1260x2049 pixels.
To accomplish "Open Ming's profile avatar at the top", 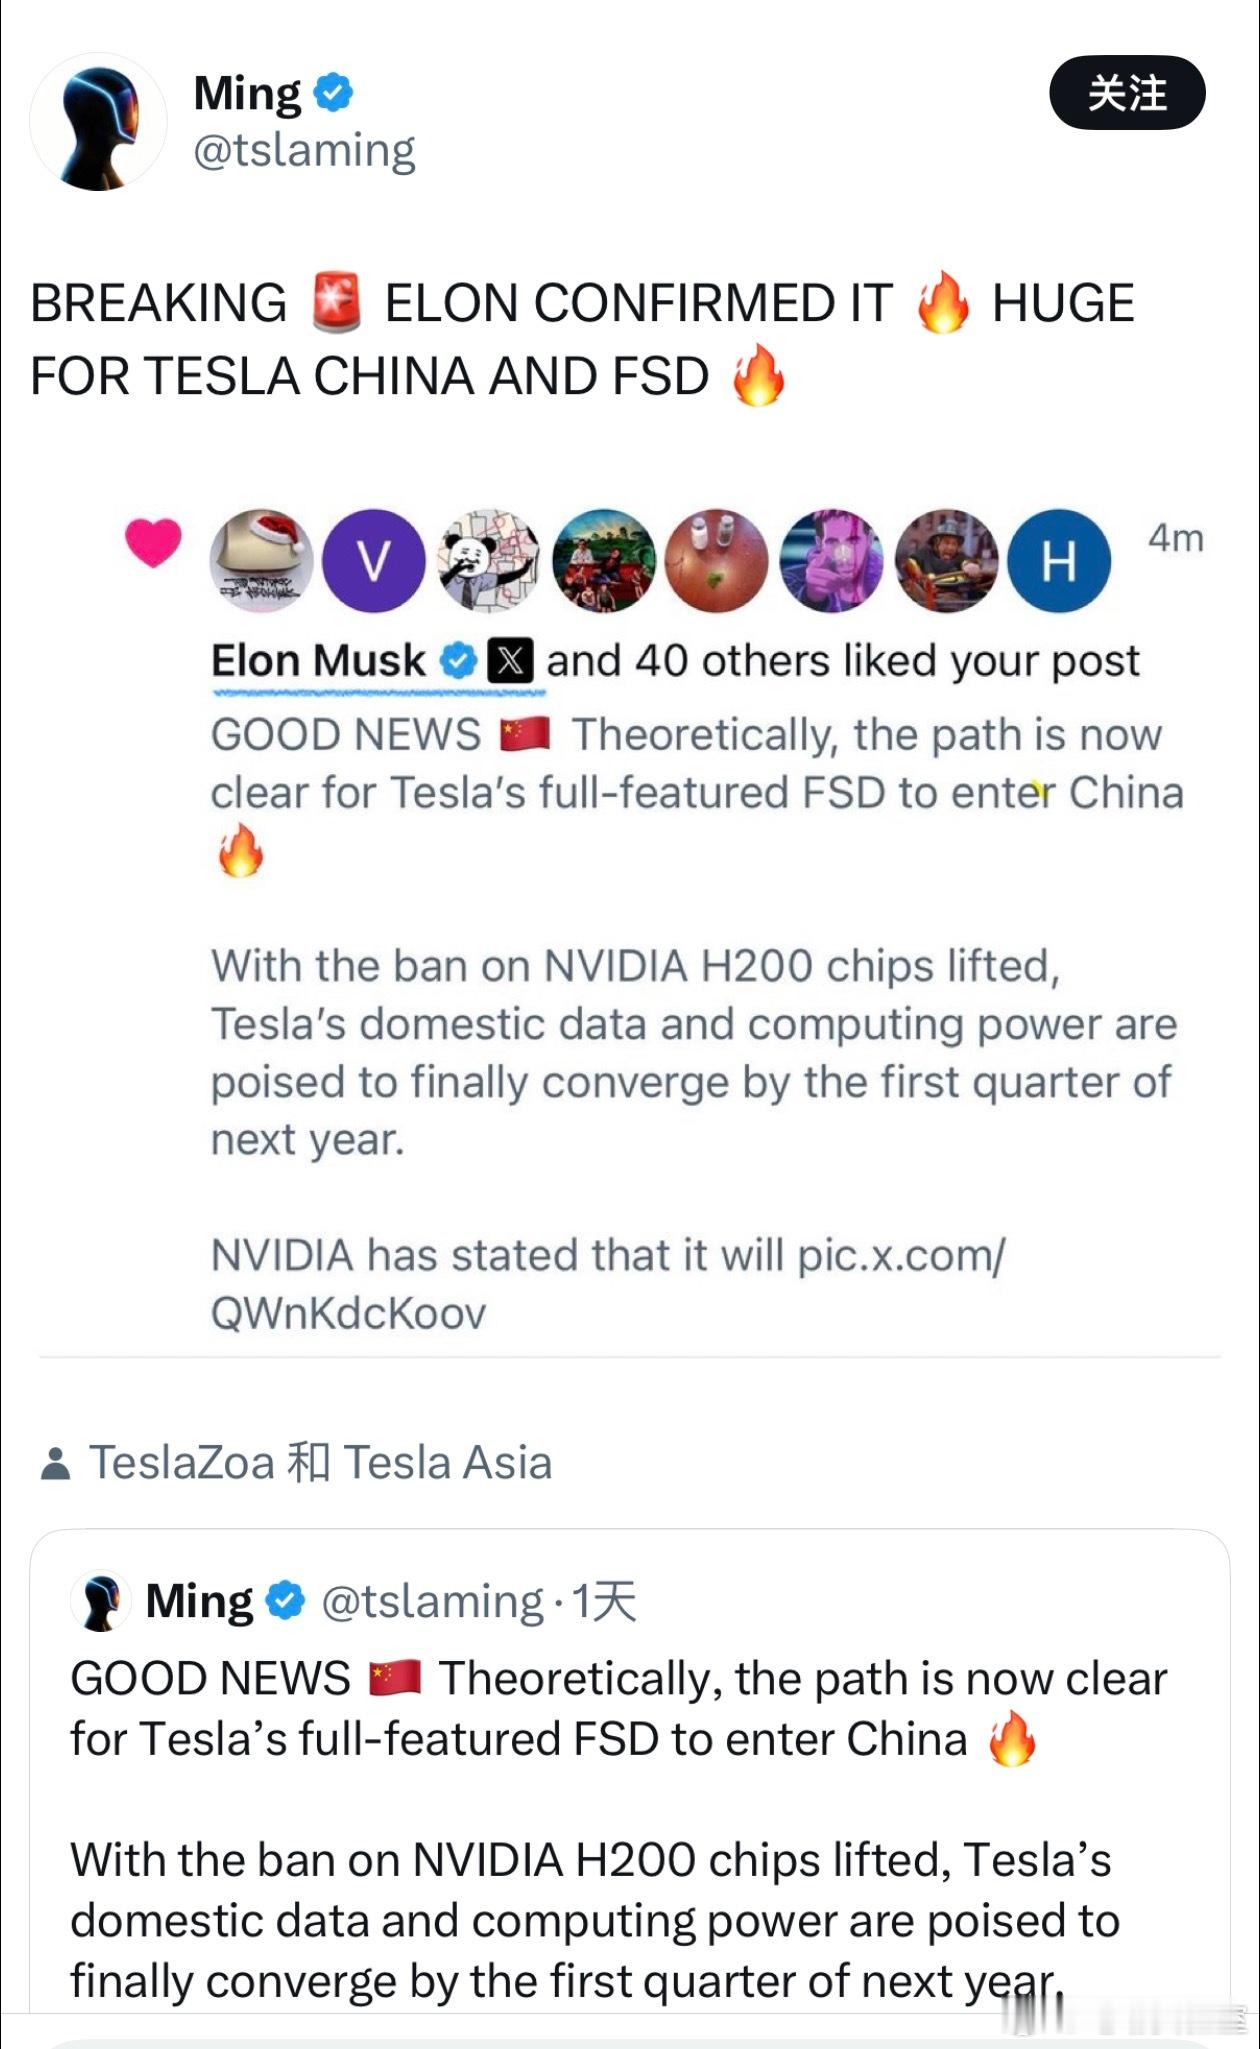I will click(x=98, y=121).
